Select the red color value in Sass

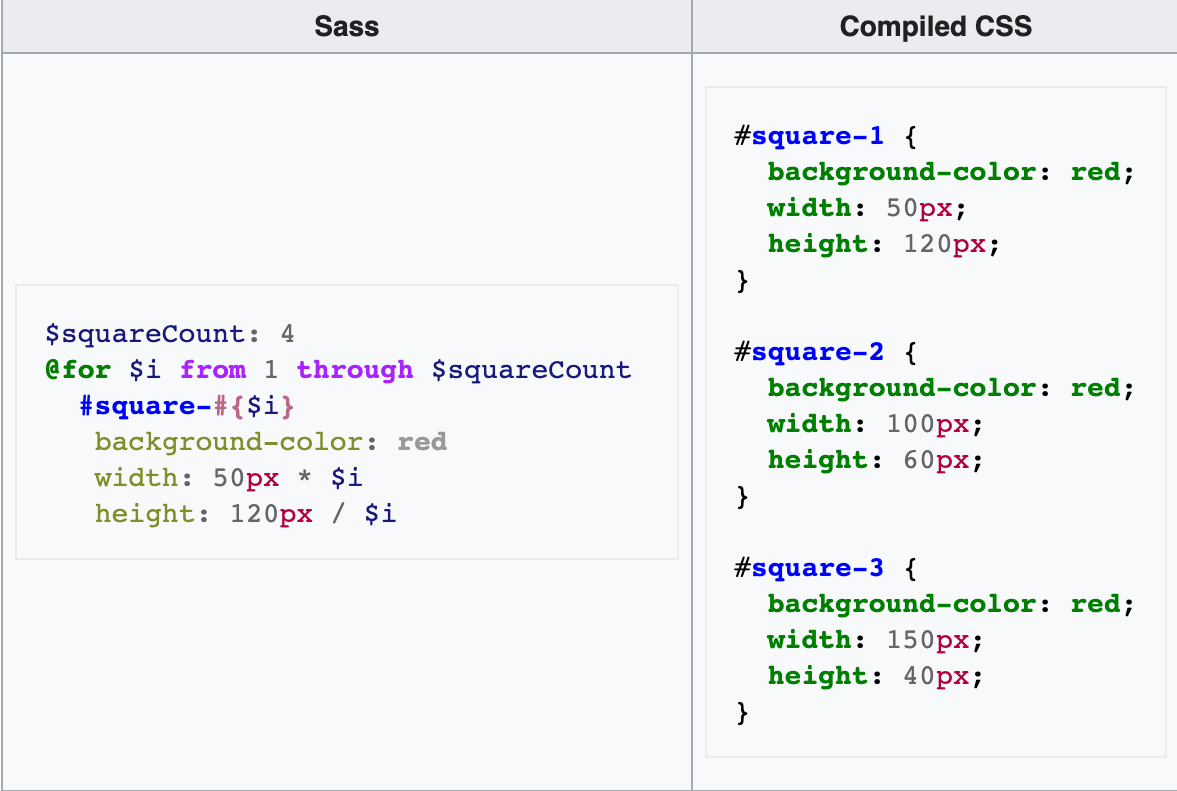click(x=422, y=441)
